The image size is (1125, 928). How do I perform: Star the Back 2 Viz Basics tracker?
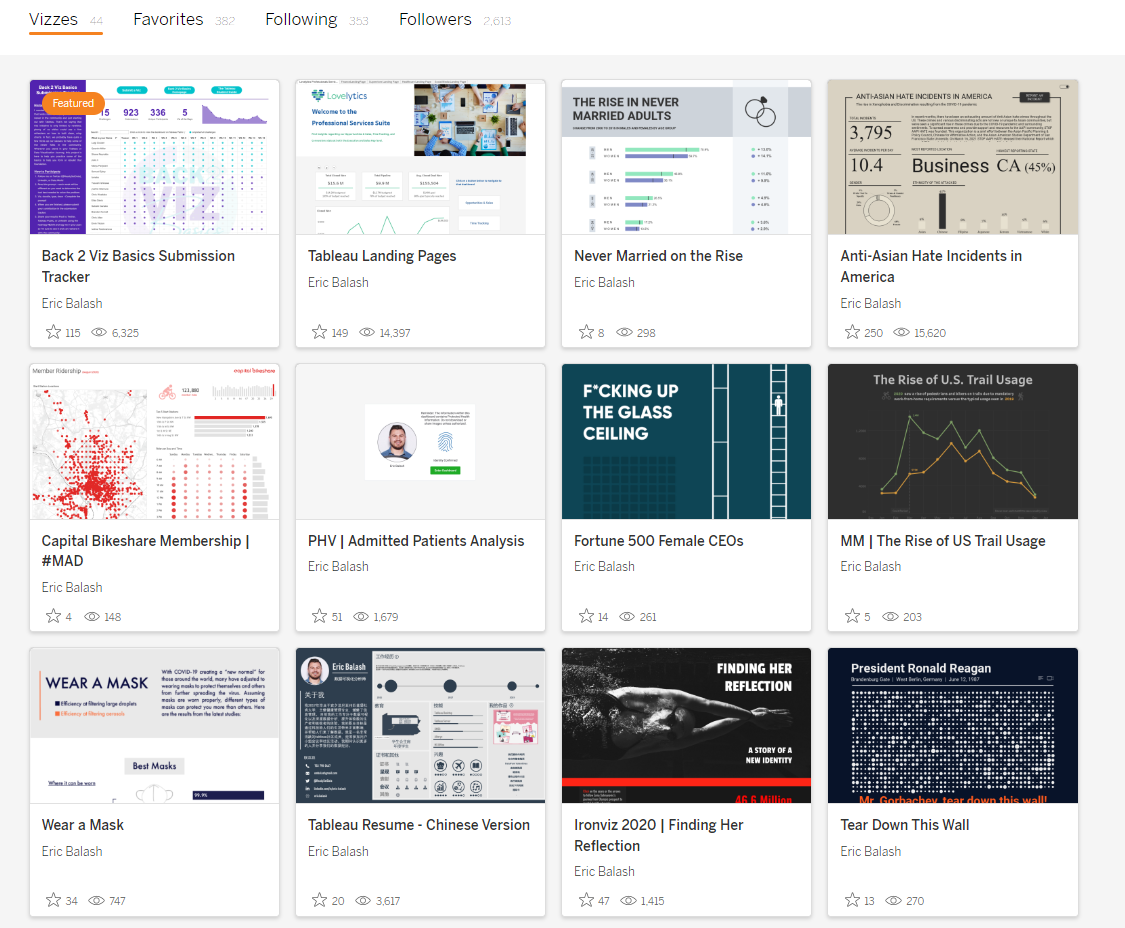pyautogui.click(x=53, y=332)
